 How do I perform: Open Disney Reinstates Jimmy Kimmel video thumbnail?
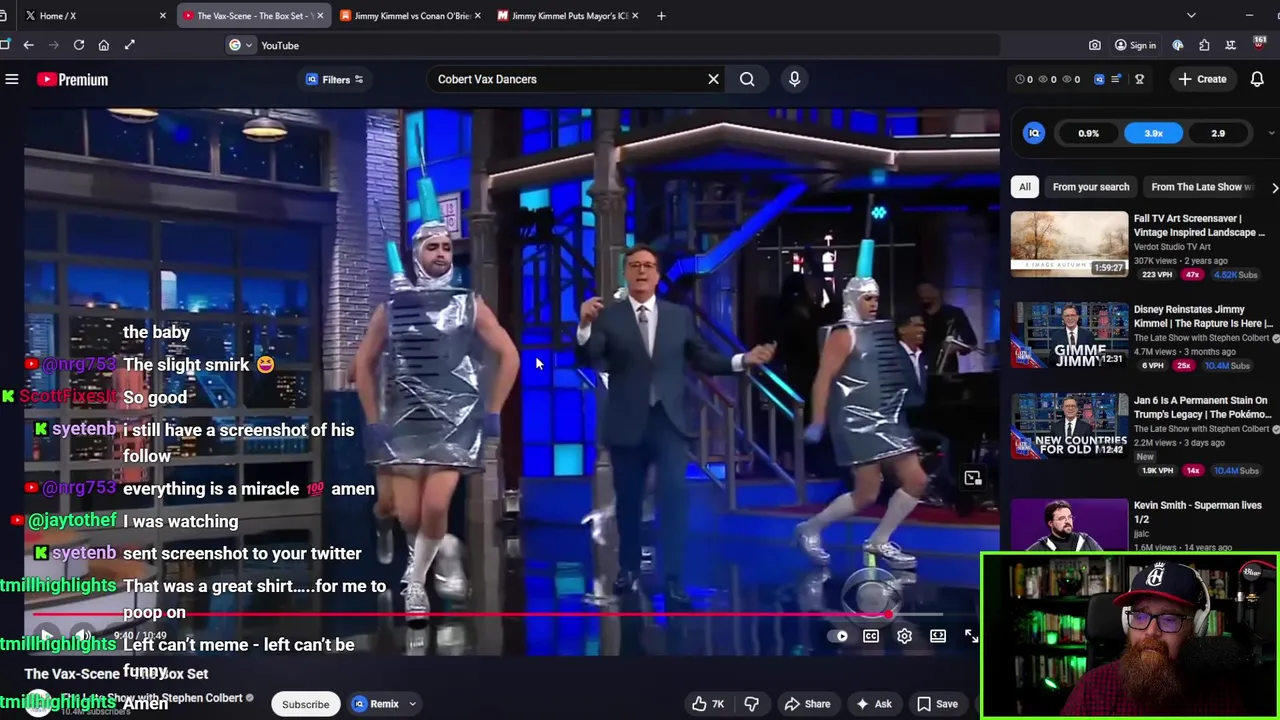coord(1069,335)
